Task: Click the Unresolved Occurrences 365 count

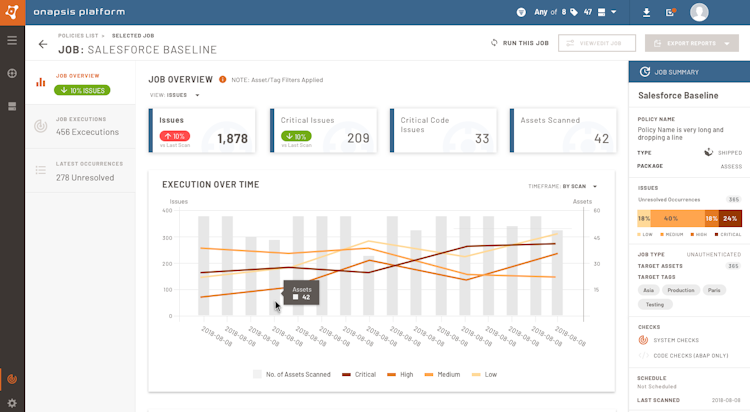Action: (x=734, y=200)
